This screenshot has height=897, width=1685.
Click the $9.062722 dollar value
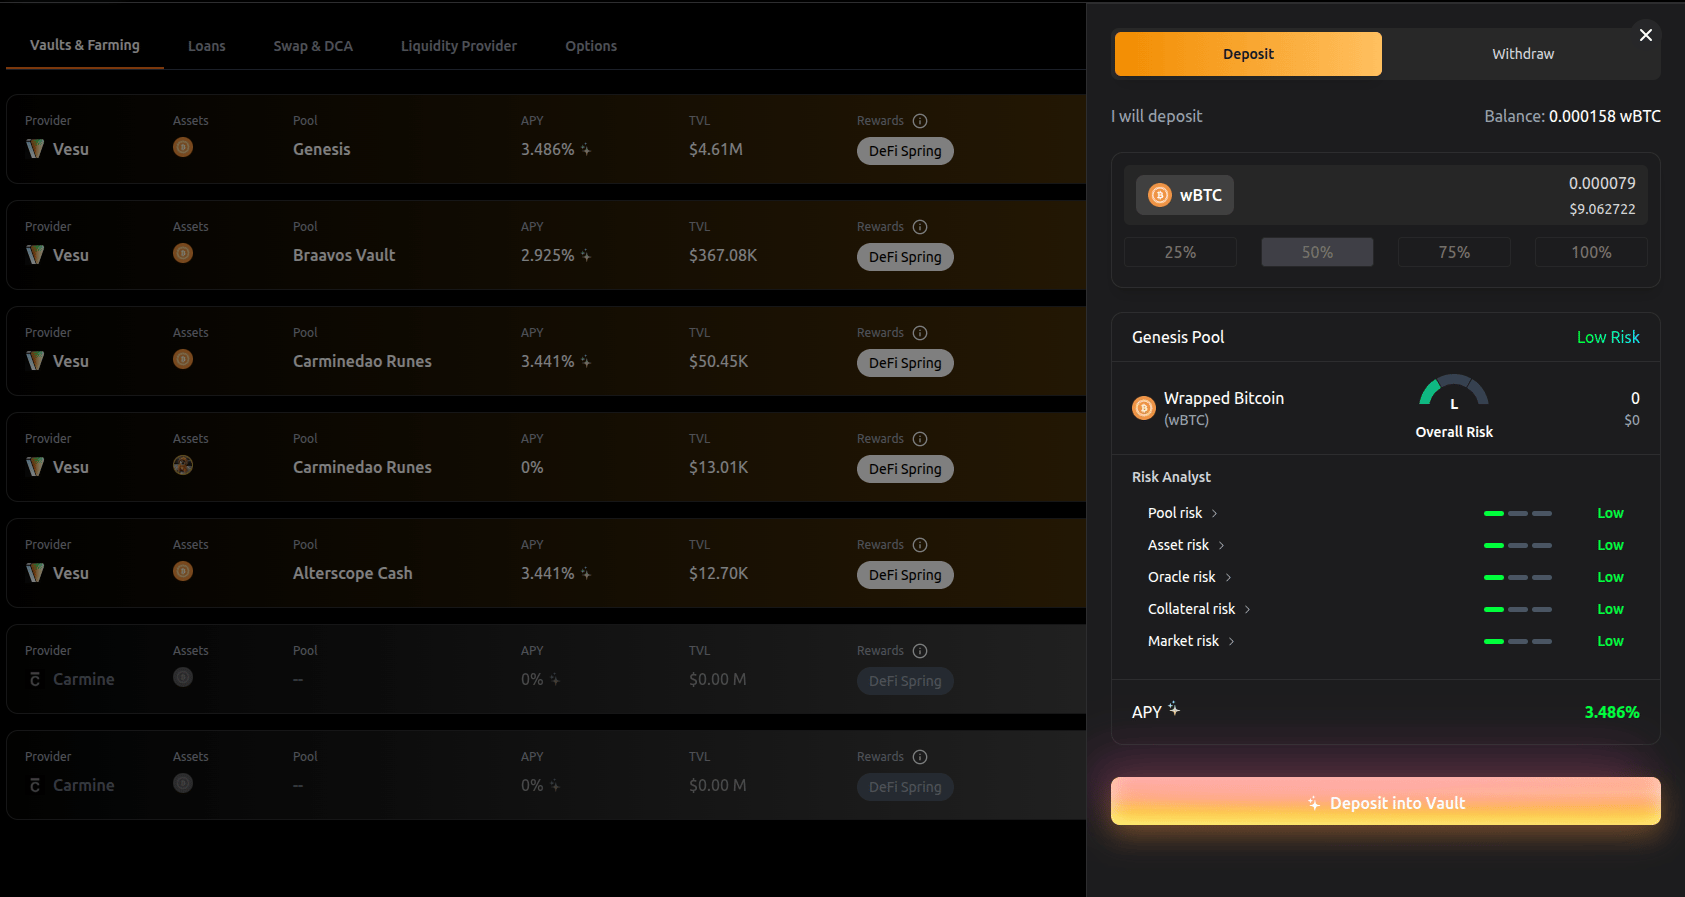coord(1602,209)
